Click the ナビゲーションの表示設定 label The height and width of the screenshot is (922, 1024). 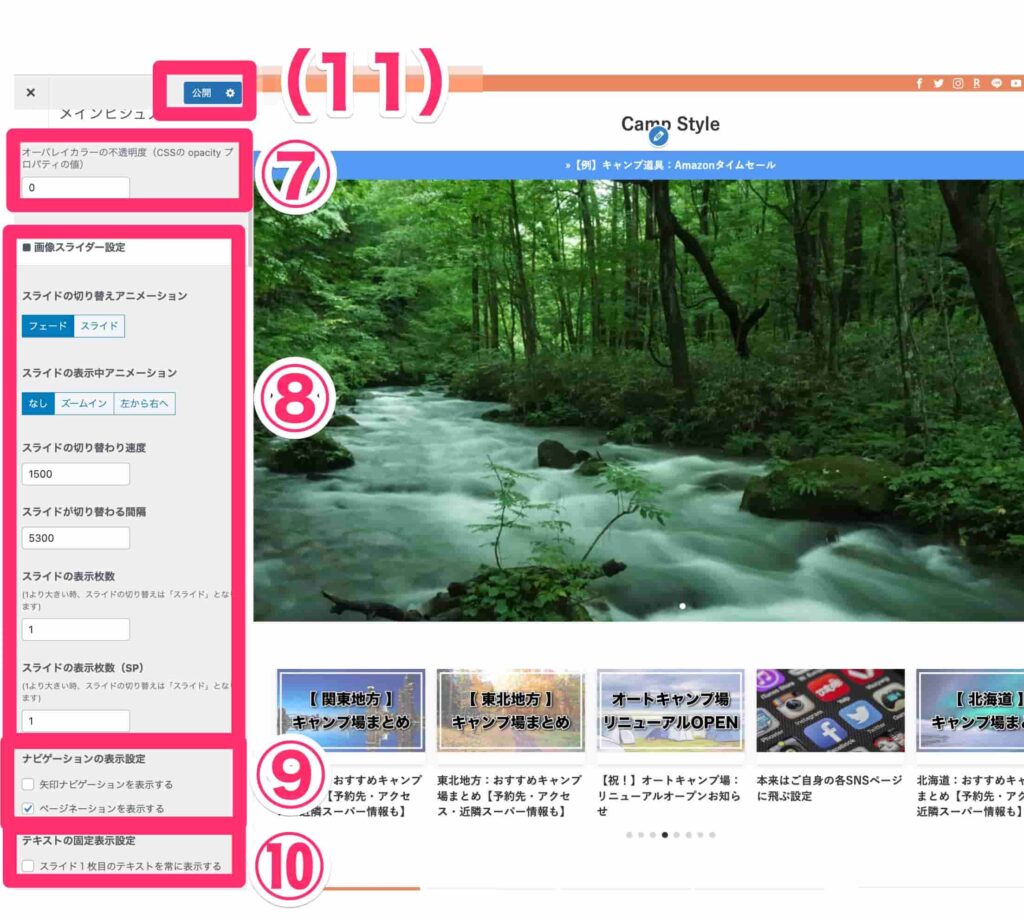[84, 759]
